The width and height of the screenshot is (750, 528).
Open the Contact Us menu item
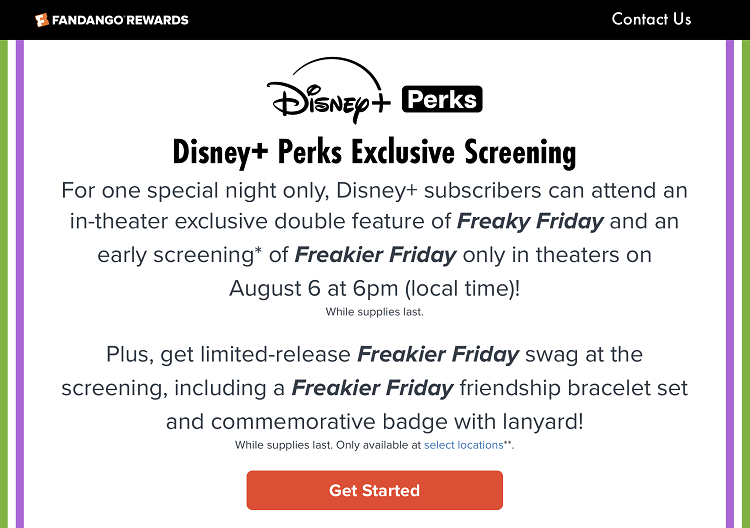tap(651, 19)
